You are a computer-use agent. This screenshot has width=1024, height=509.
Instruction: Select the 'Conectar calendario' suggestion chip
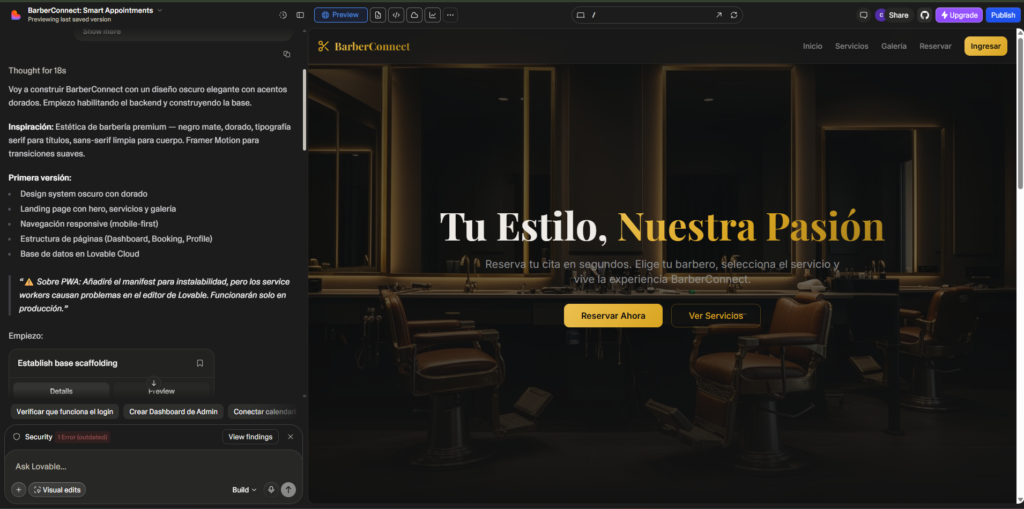coord(264,412)
